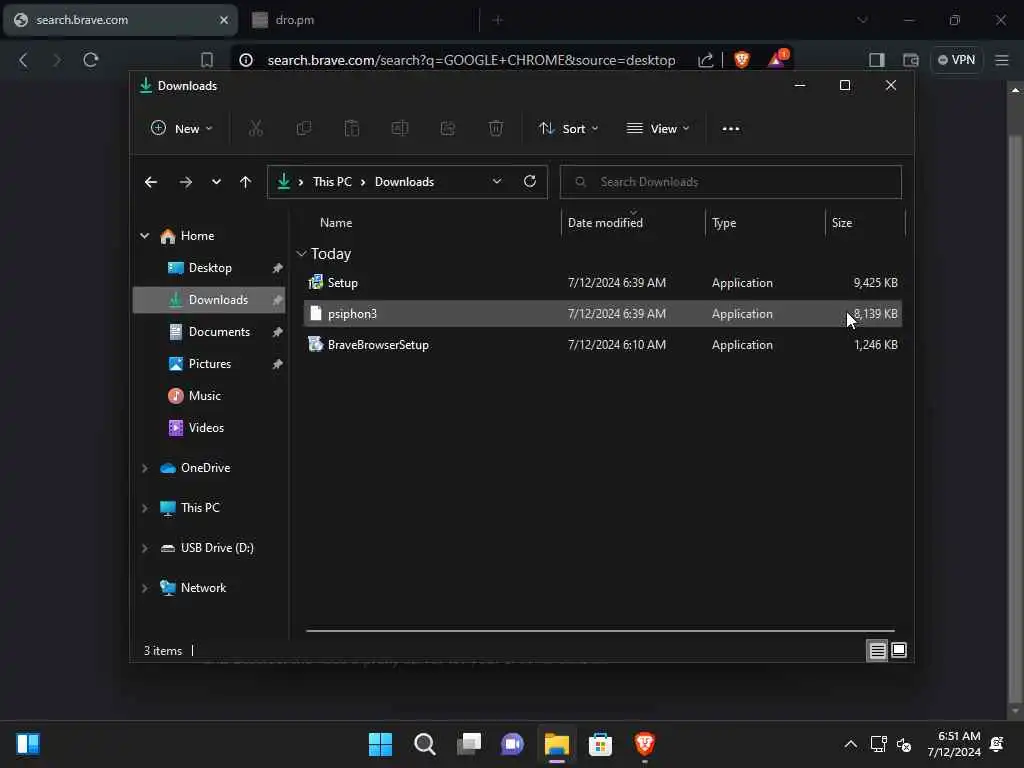Click Brave address bar URL
The height and width of the screenshot is (768, 1024).
coord(471,60)
